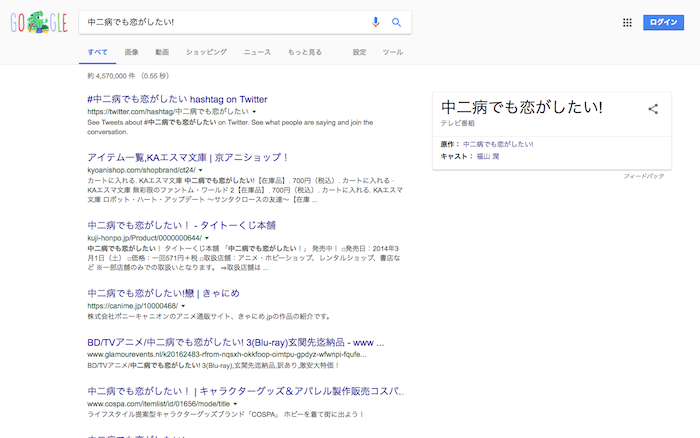Expand the dropdown arrow beside the Twitter URL
This screenshot has width=700, height=438.
[x=255, y=113]
